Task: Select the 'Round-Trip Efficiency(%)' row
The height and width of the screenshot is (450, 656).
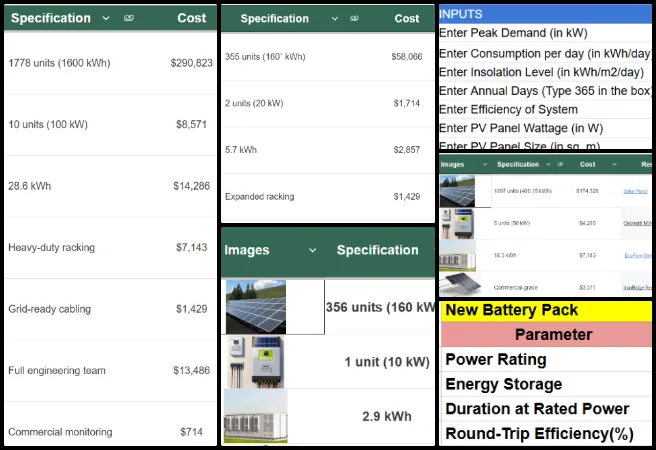Action: point(546,434)
